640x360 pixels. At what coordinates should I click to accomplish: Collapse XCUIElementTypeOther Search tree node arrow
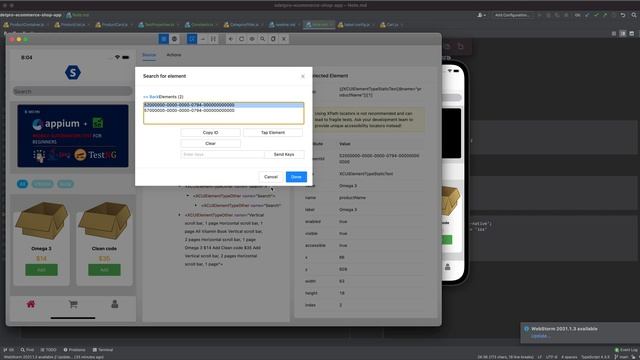188,196
